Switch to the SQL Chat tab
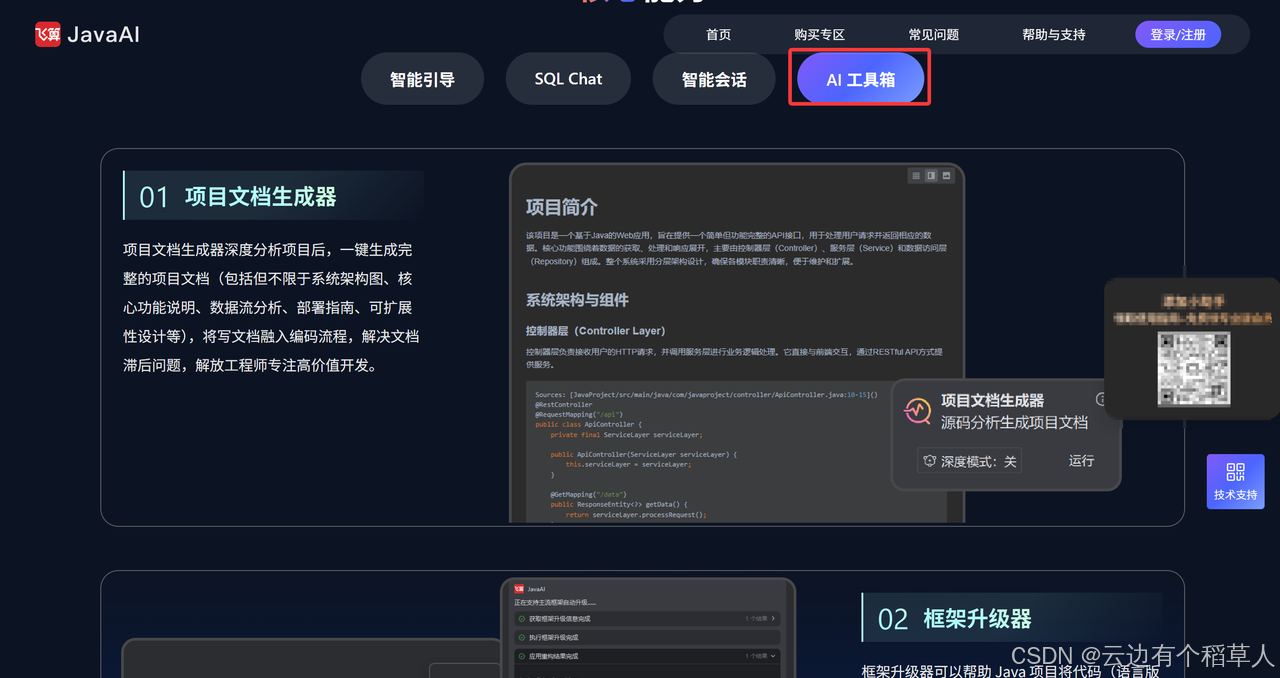 click(568, 79)
